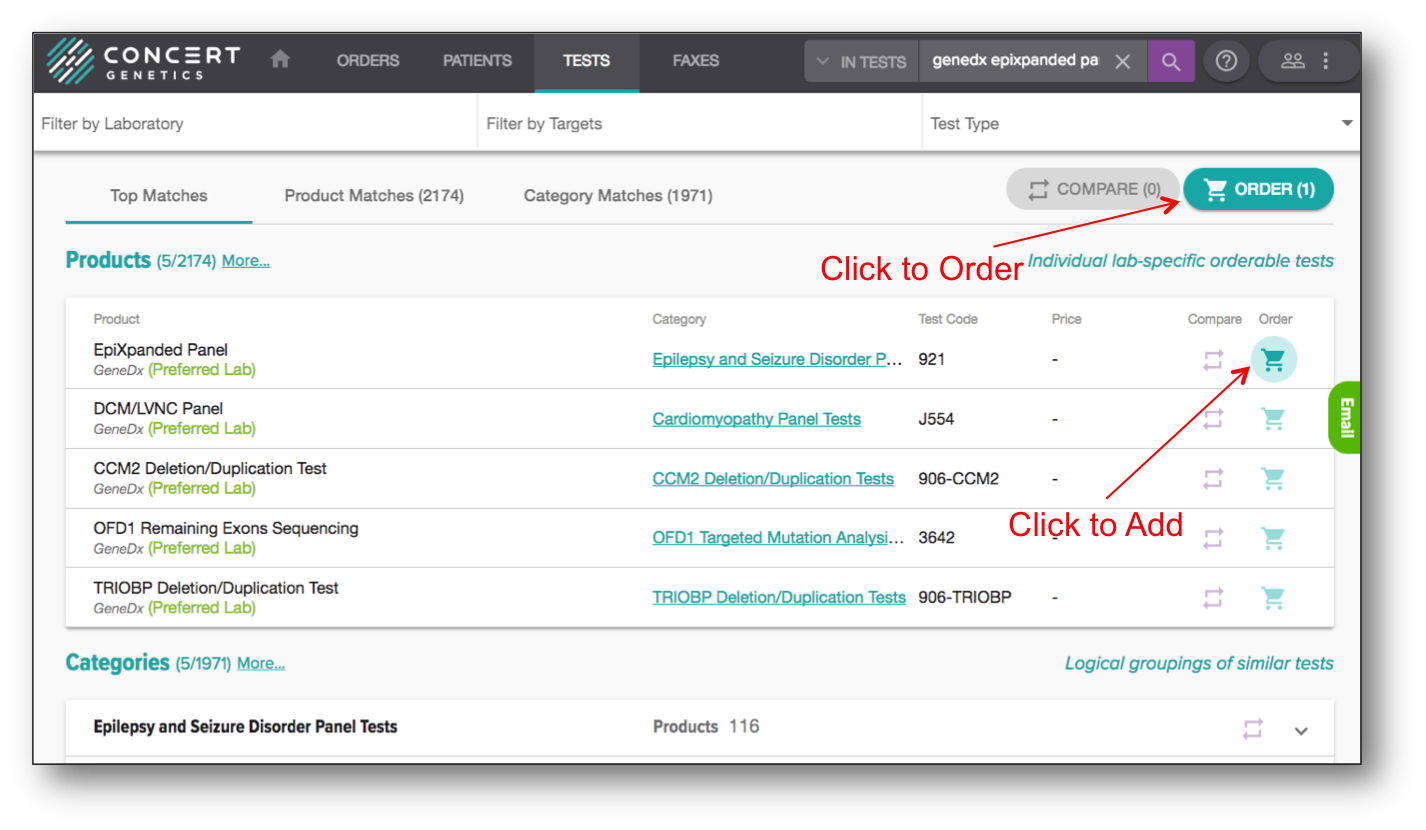Expand the IN TESTS search scope dropdown

click(860, 61)
